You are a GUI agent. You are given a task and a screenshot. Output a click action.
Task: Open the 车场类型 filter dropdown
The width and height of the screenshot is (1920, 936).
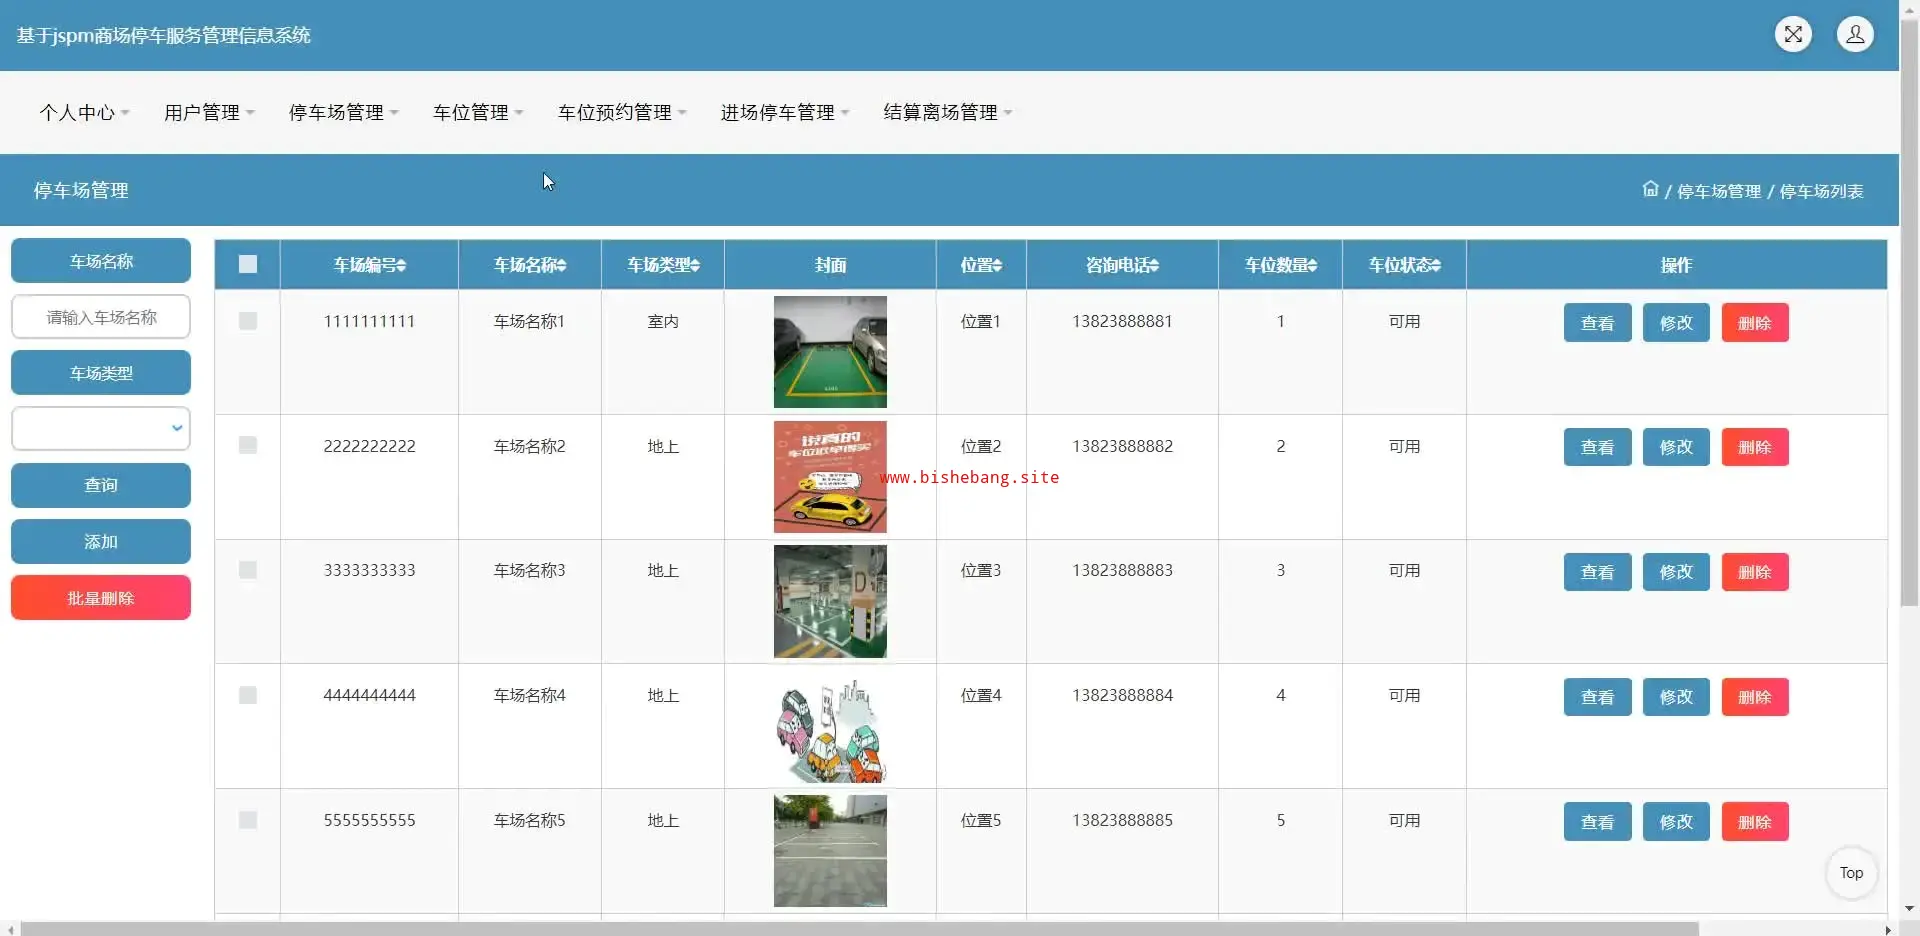tap(101, 428)
